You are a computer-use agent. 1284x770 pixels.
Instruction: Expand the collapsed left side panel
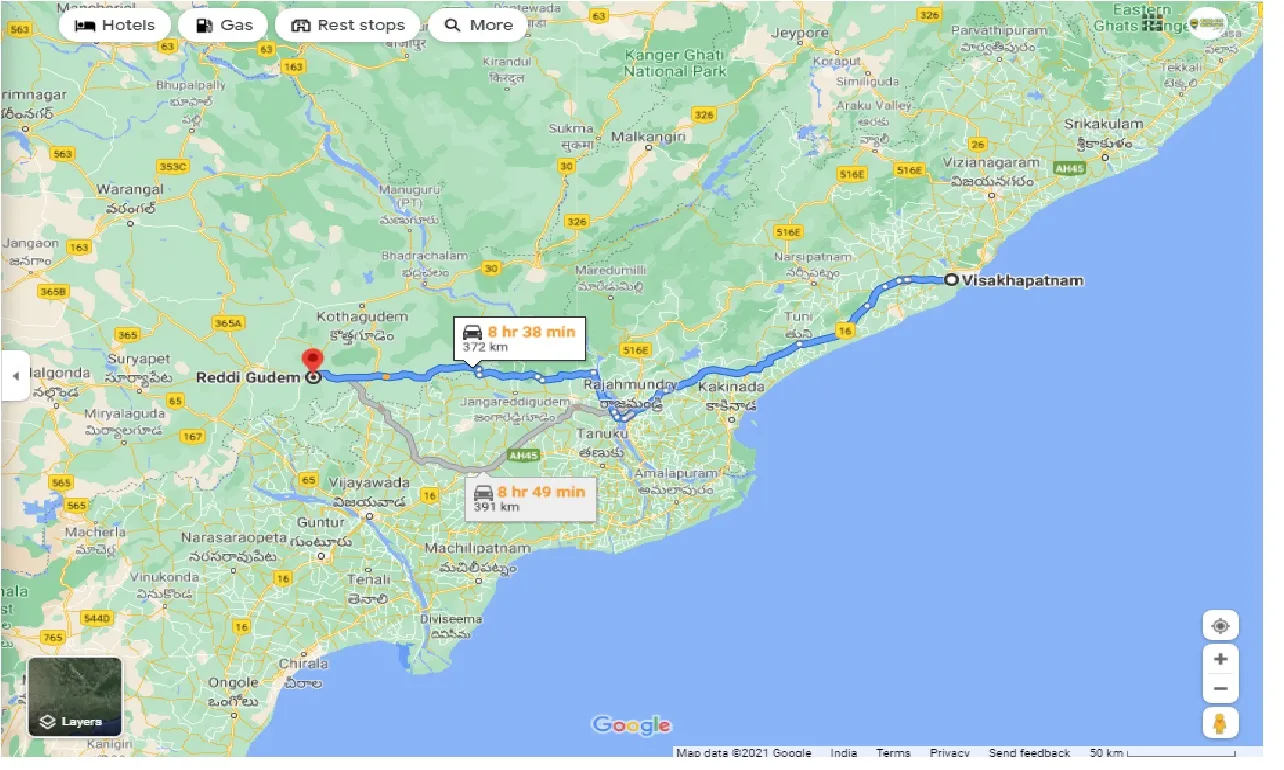pos(15,376)
